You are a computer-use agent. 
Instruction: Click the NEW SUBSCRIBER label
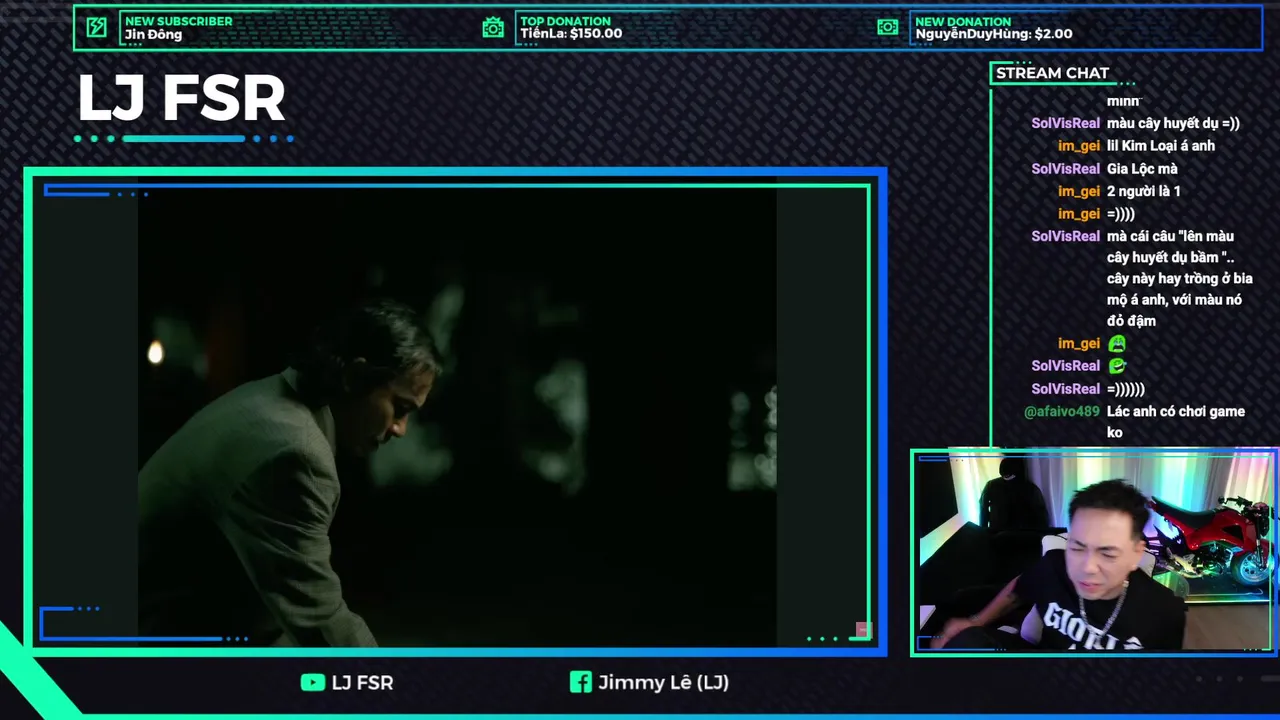178,21
